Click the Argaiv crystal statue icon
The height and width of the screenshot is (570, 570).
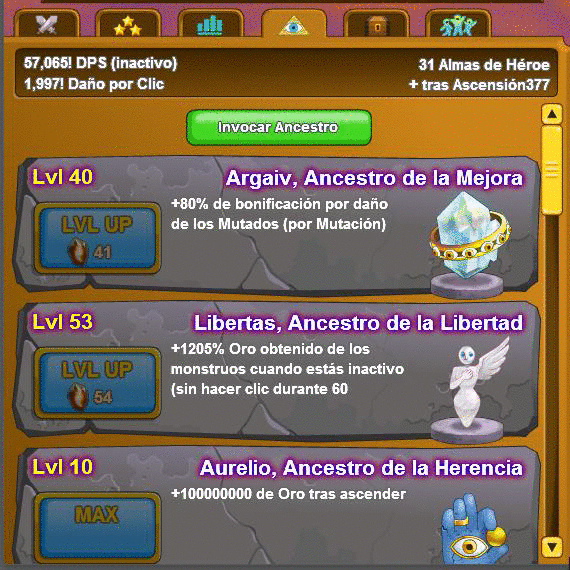(x=469, y=245)
